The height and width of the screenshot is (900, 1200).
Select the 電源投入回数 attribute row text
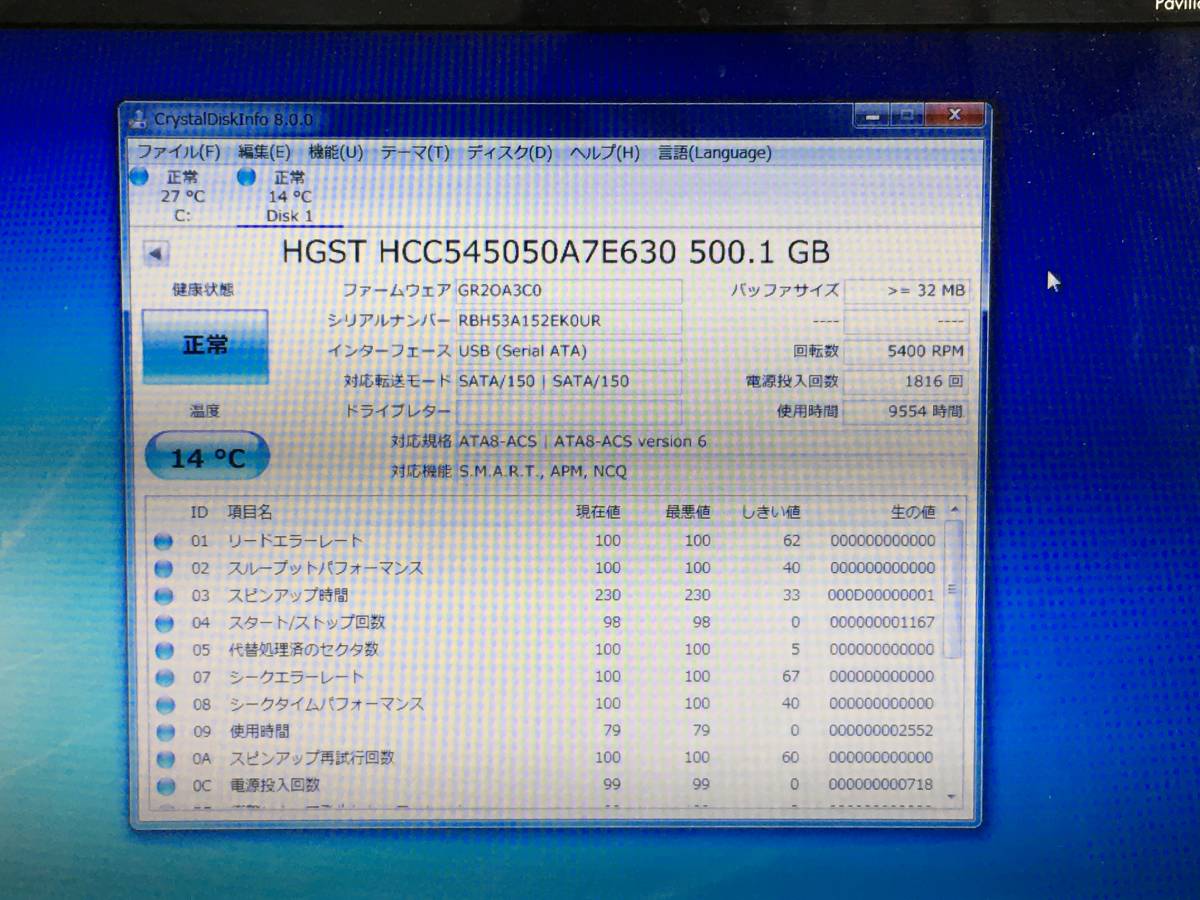click(x=274, y=785)
